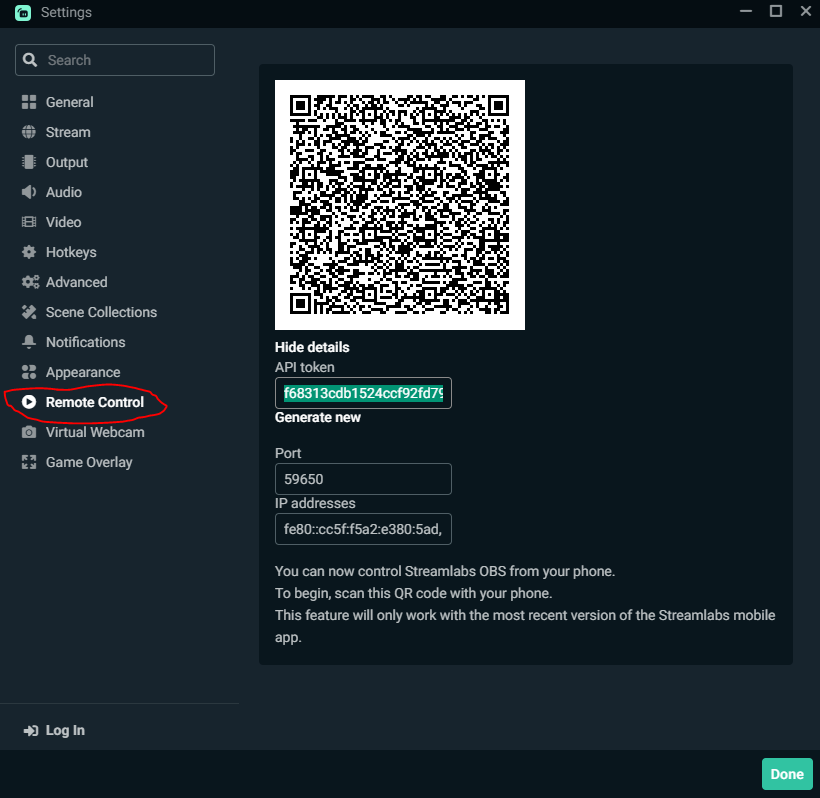Click the search magnifier icon
This screenshot has width=820, height=798.
(x=30, y=60)
